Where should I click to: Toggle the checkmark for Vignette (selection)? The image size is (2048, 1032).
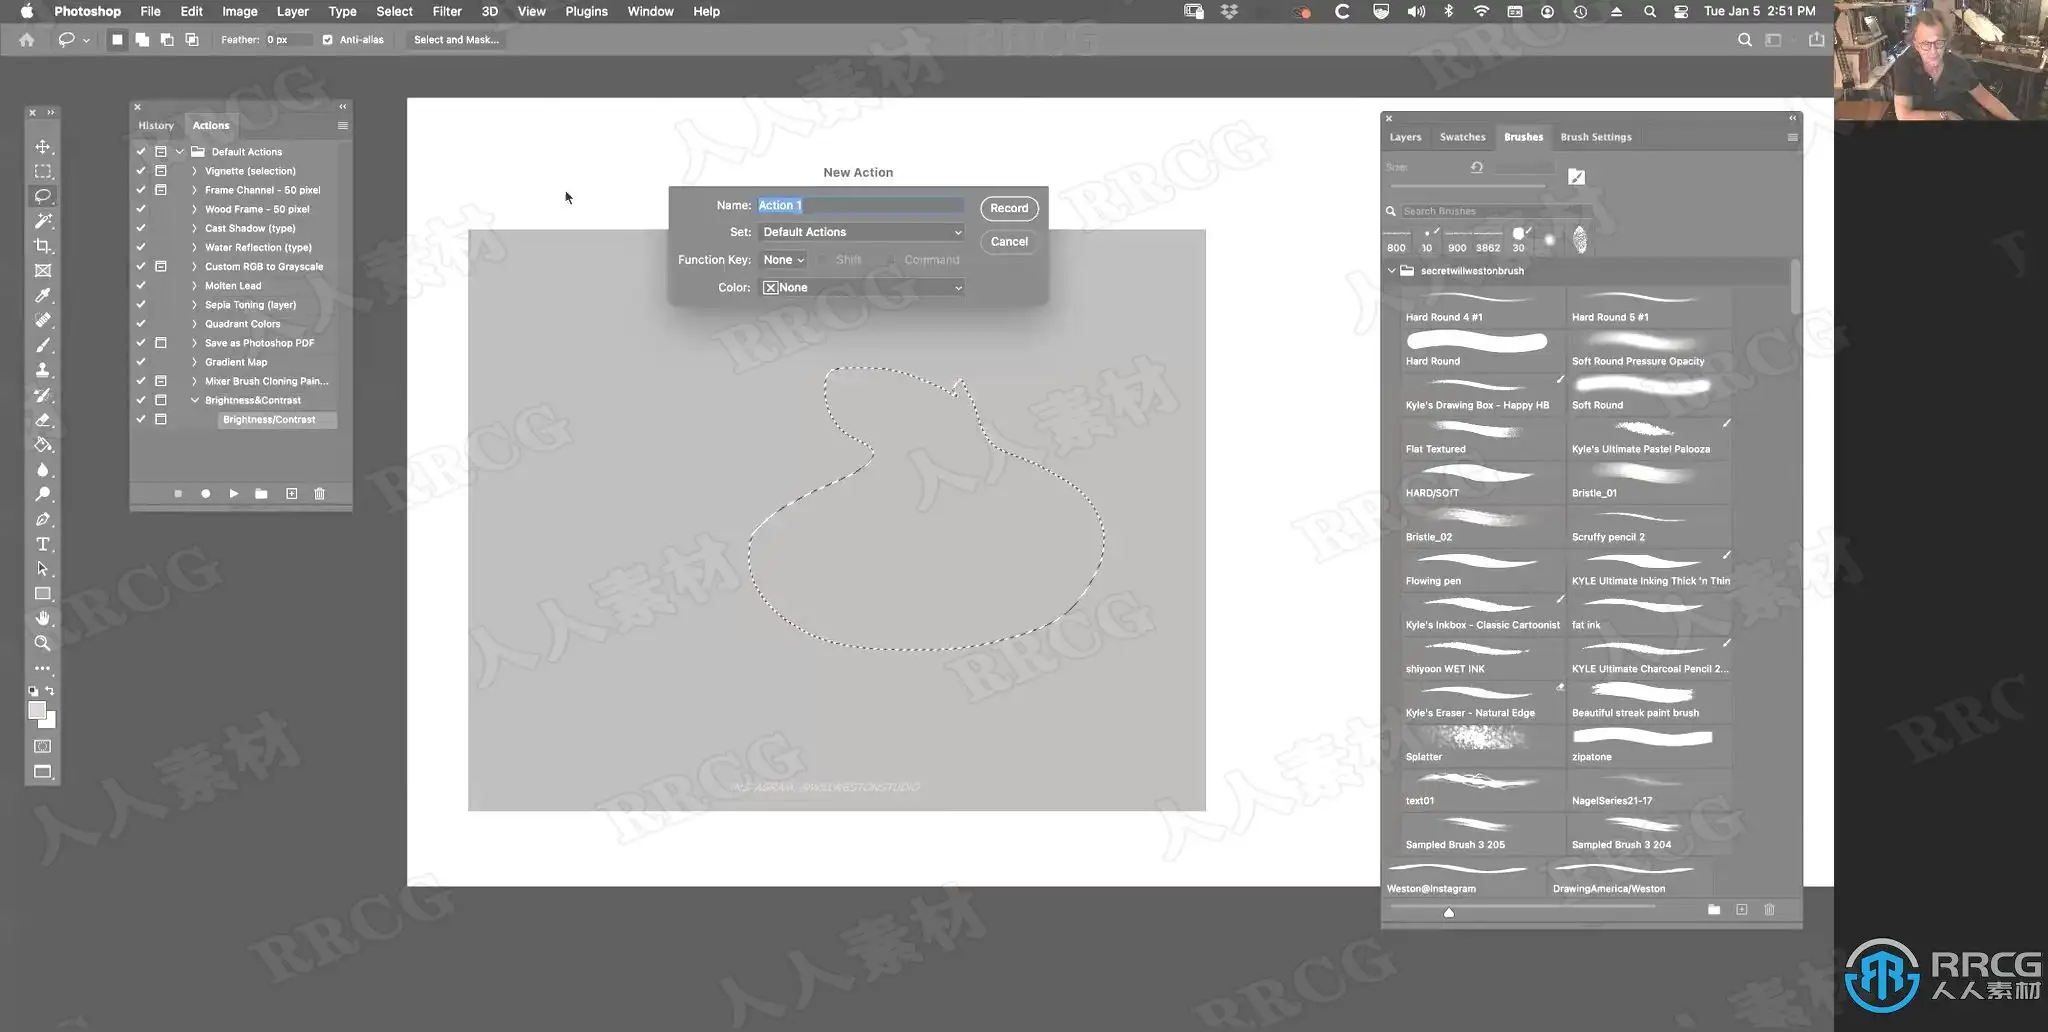click(141, 171)
